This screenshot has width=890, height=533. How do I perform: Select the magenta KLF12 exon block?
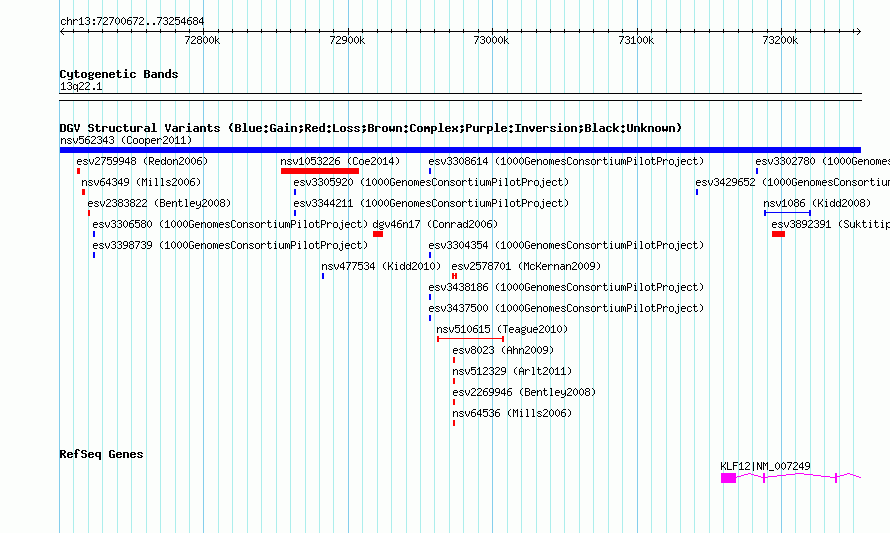(728, 479)
